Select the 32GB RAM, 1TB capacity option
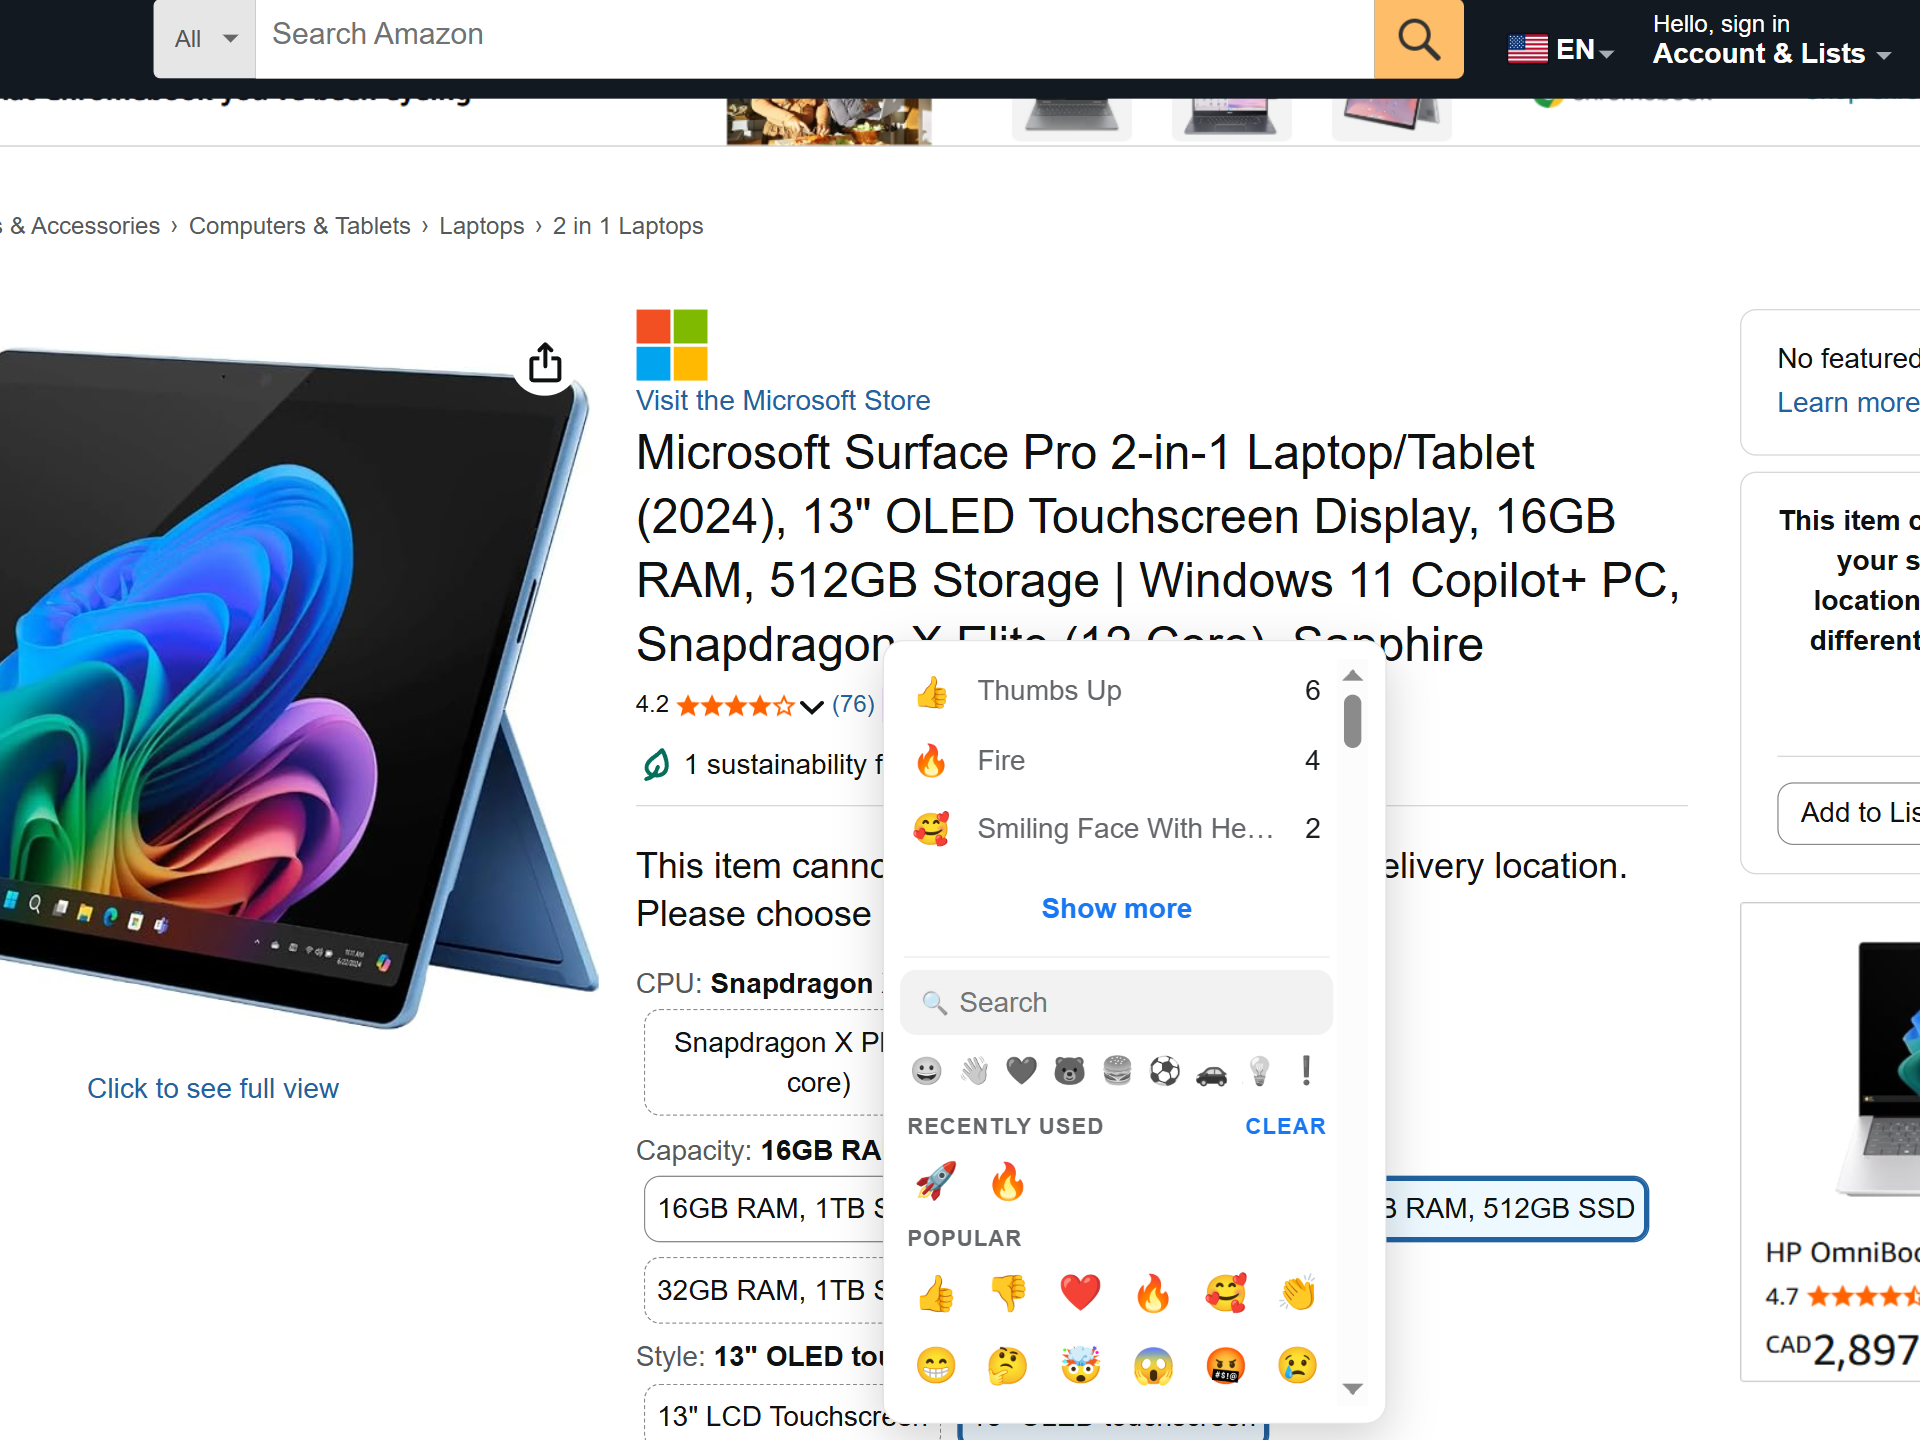1920x1440 pixels. 766,1291
